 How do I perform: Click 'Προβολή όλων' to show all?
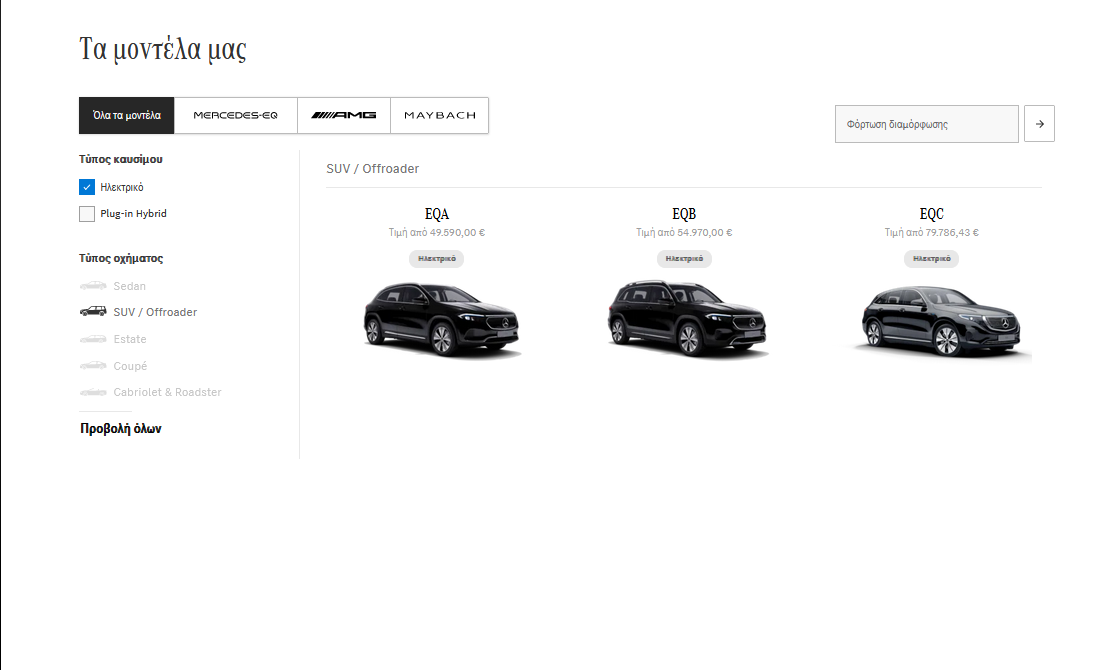121,428
